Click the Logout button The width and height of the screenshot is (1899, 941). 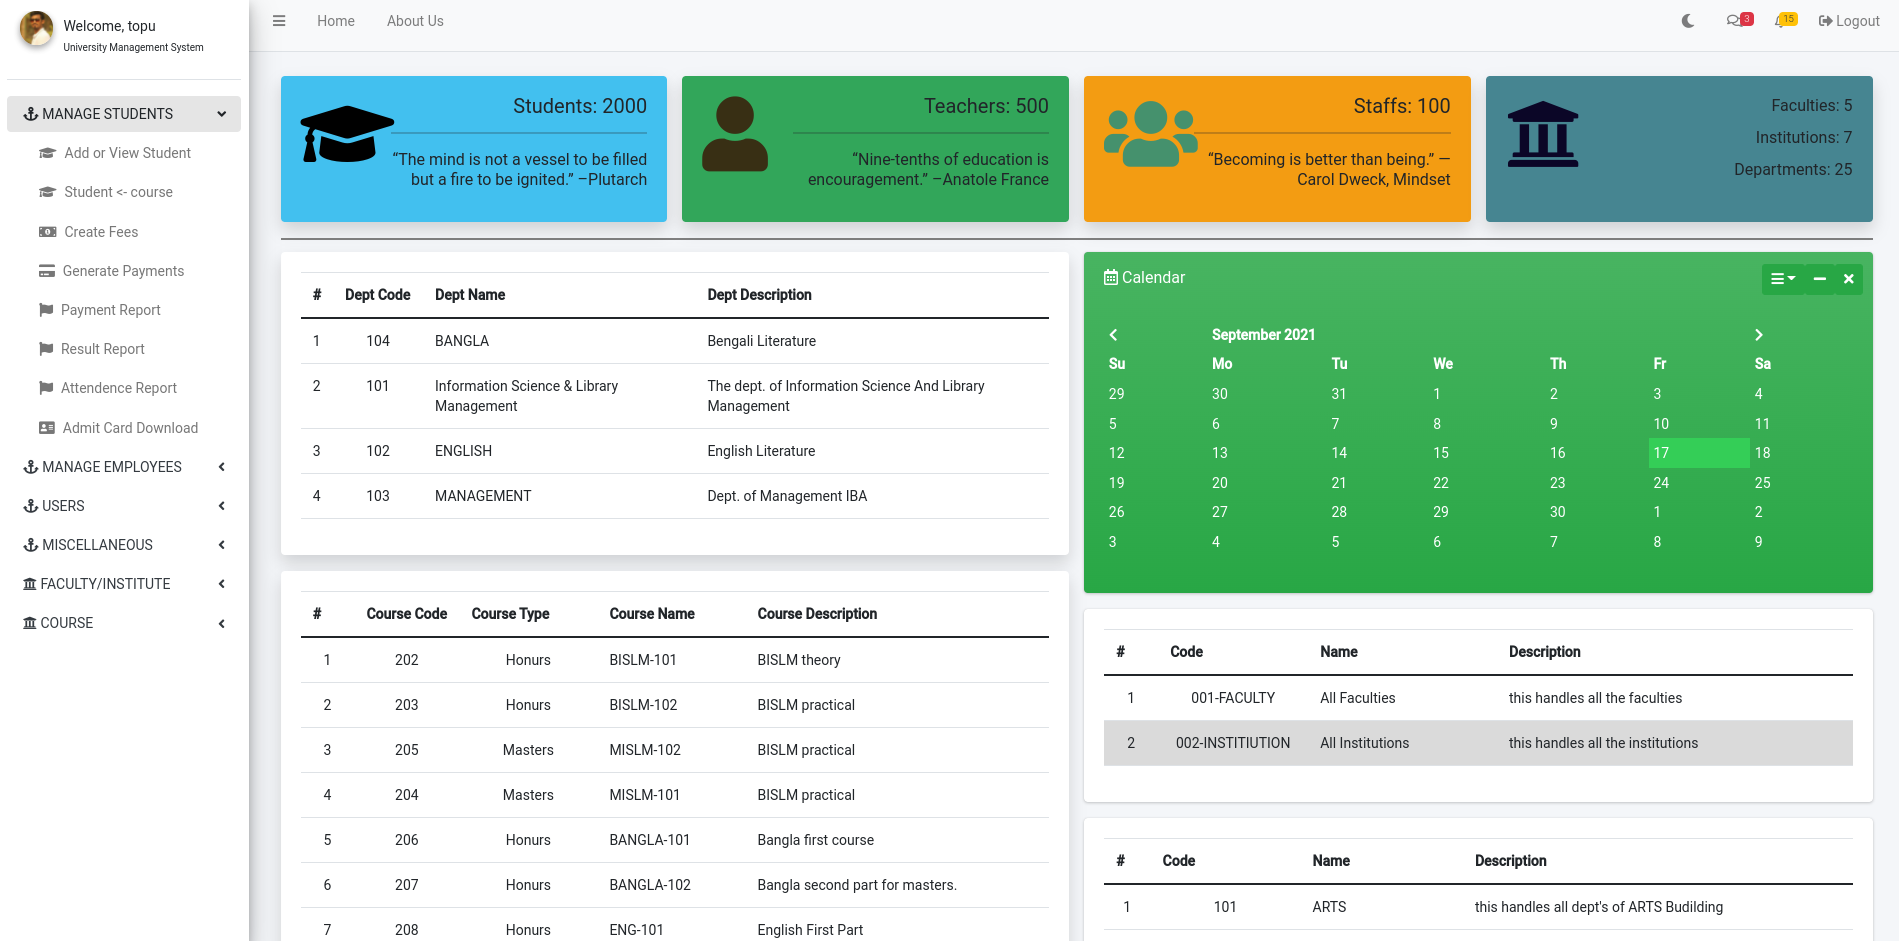pyautogui.click(x=1848, y=20)
